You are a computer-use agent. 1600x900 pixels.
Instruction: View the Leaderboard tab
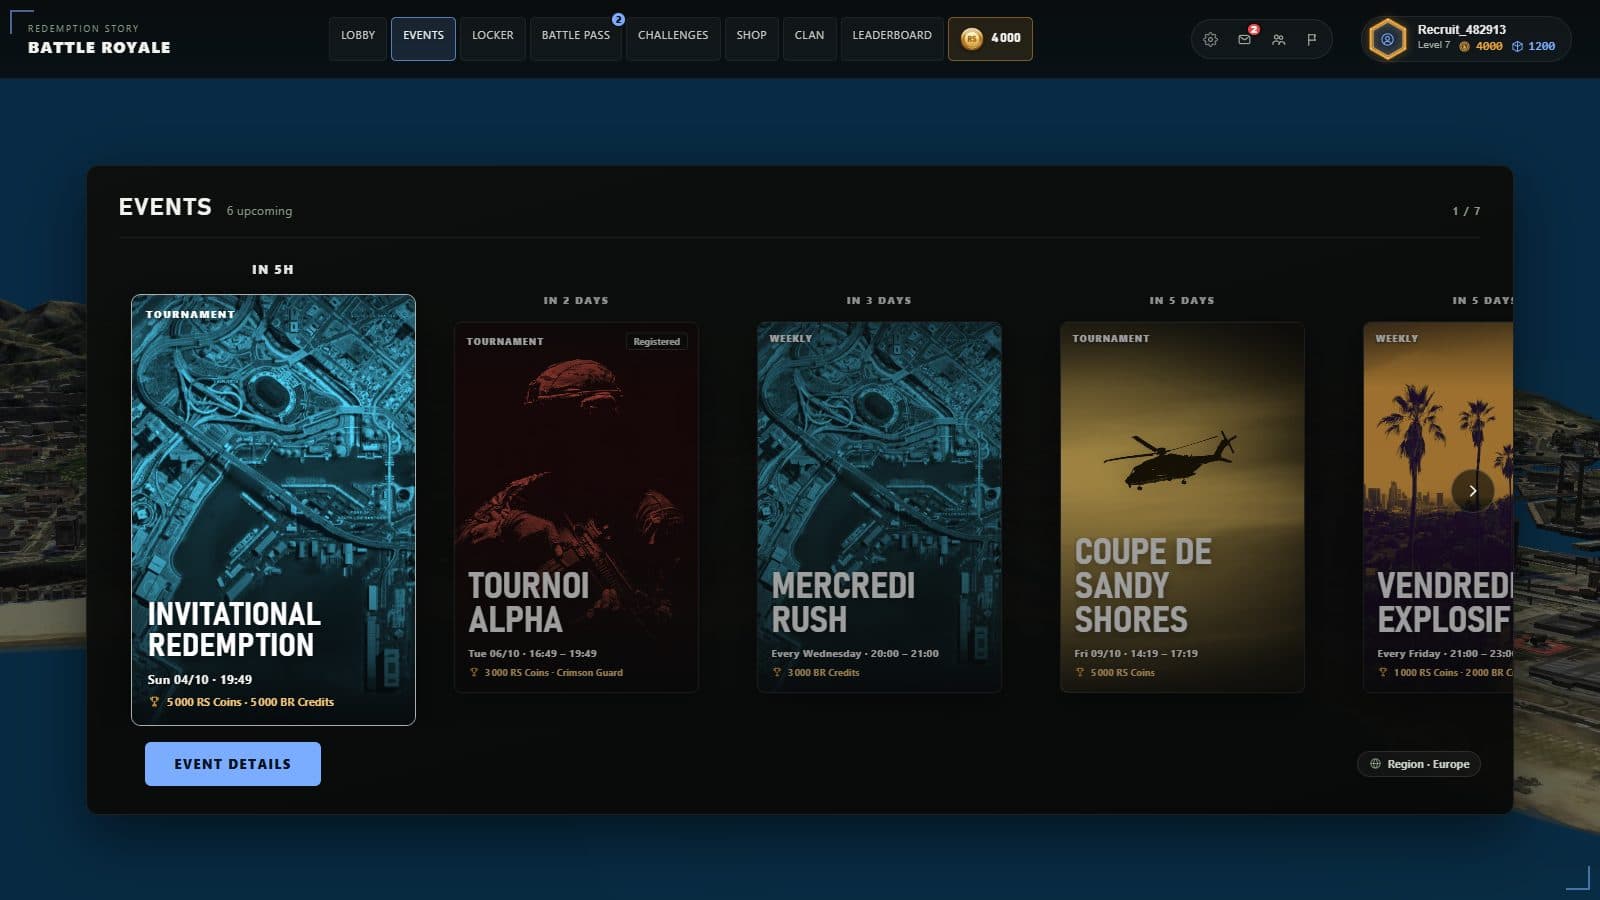[x=892, y=38]
